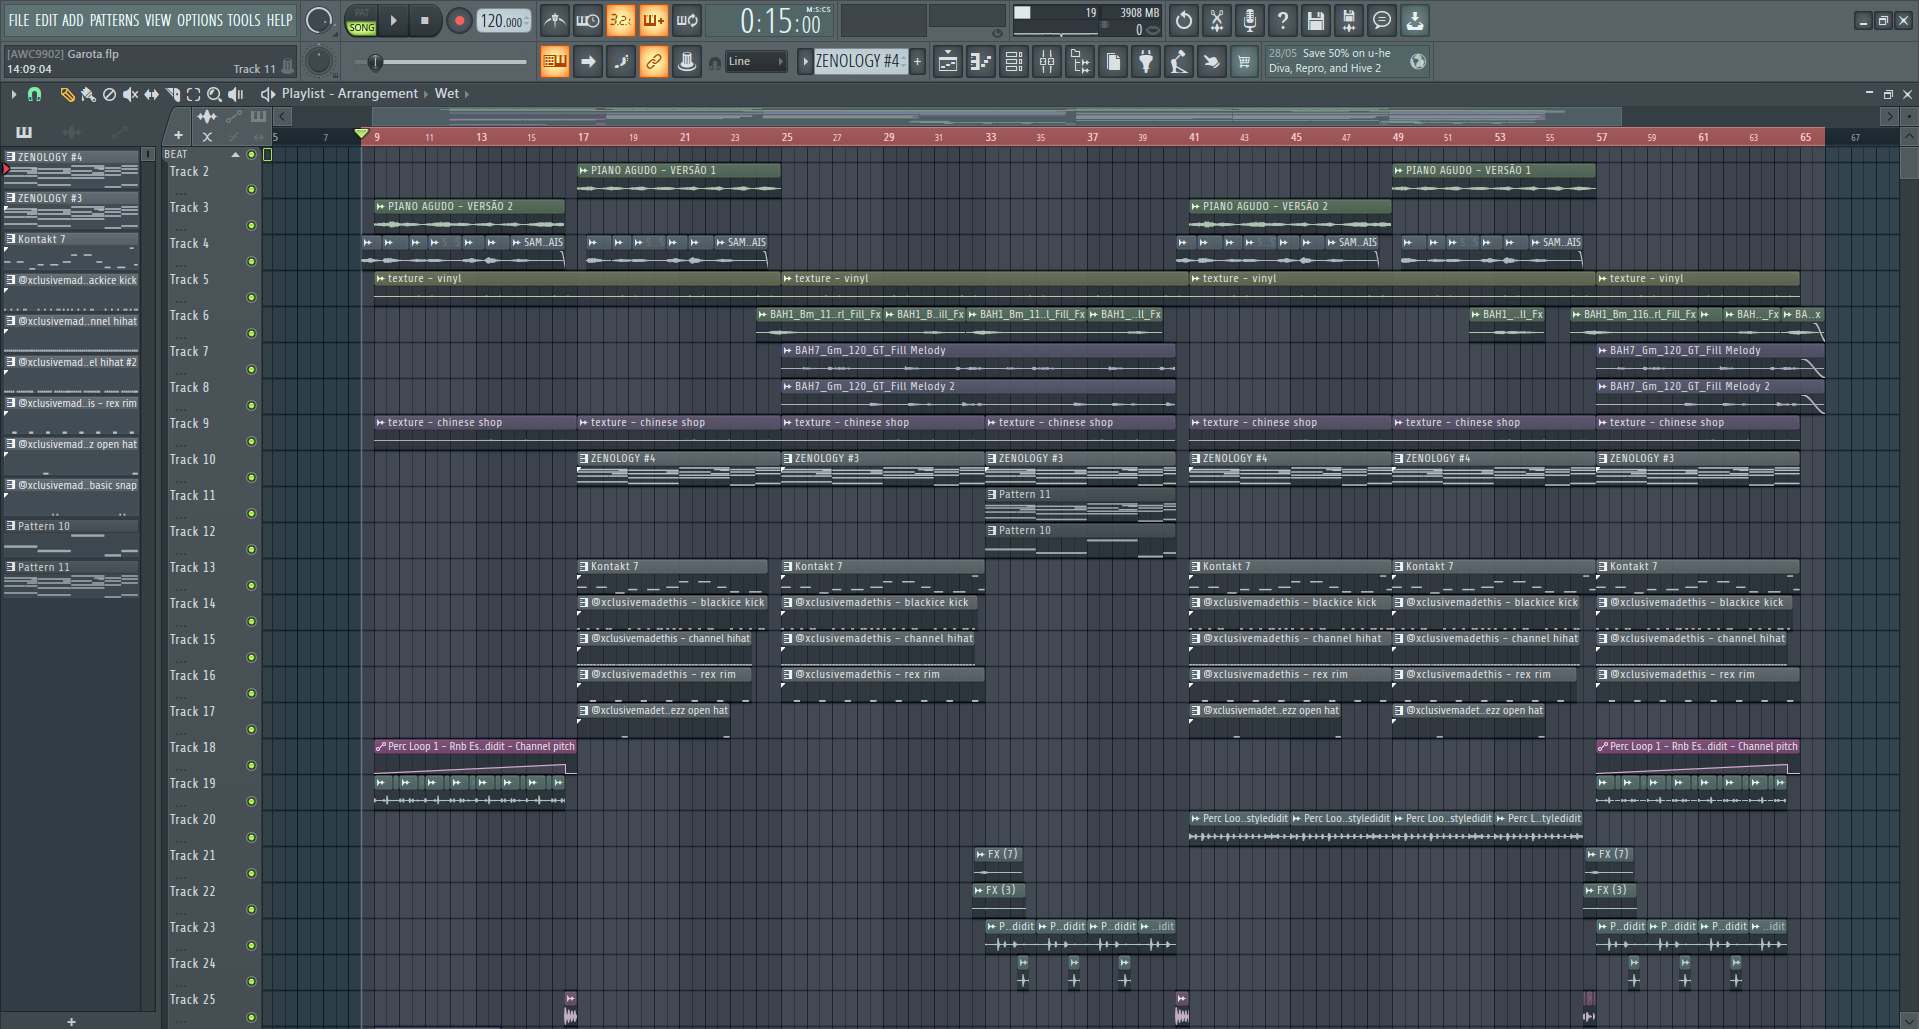Click one-click audio recording microphone
This screenshot has width=1919, height=1029.
click(1250, 20)
